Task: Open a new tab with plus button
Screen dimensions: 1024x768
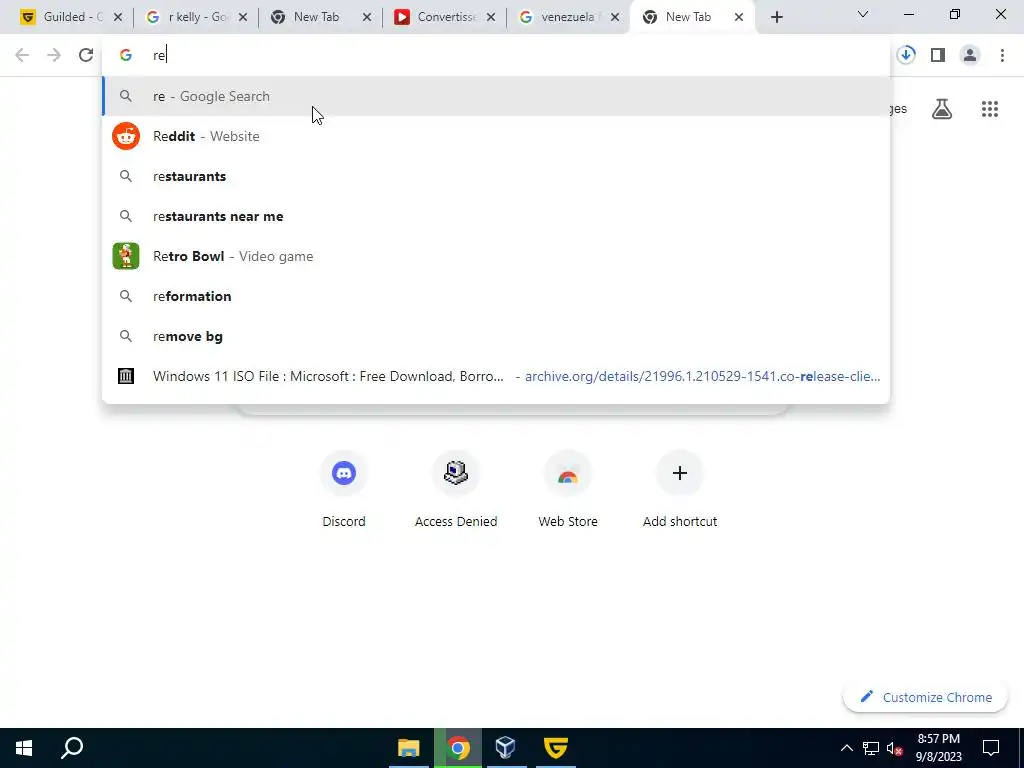Action: (776, 17)
